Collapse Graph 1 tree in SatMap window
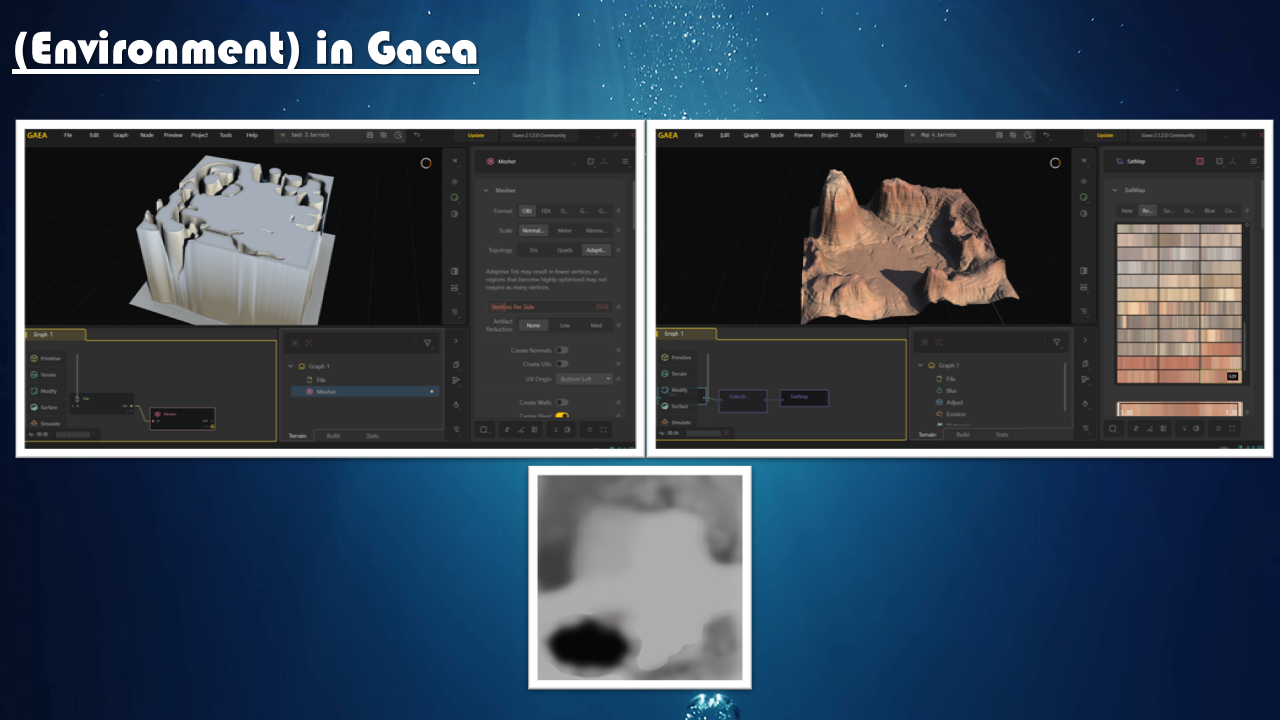Screen dimensions: 1280x720 pyautogui.click(x=920, y=365)
